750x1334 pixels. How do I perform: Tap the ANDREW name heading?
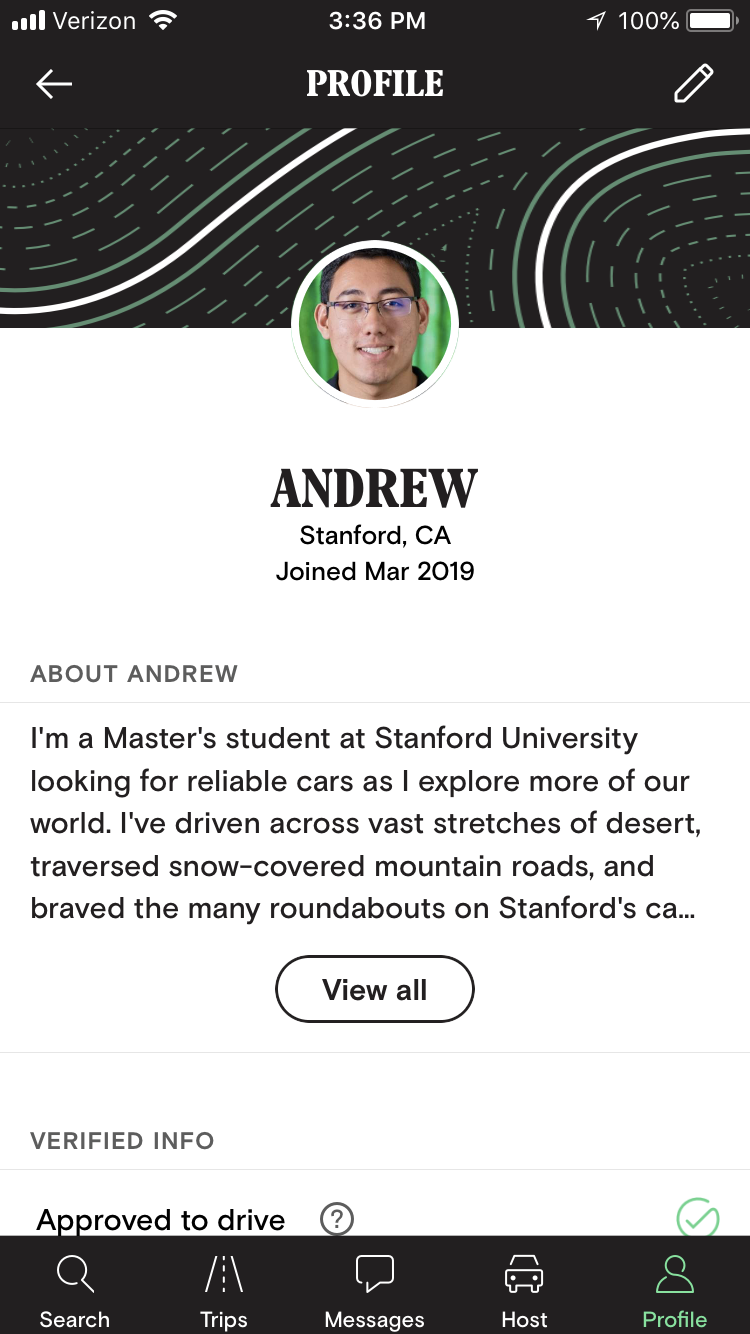(x=375, y=489)
